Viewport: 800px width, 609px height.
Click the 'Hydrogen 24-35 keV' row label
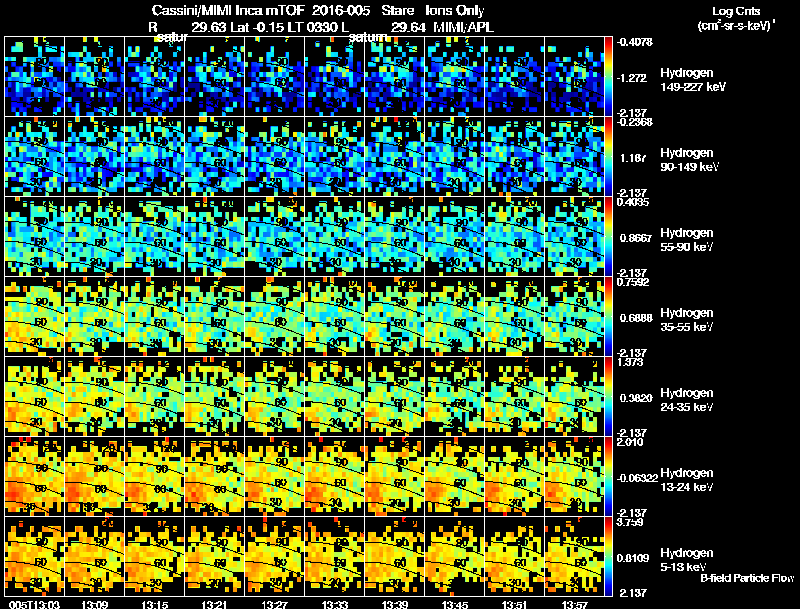pyautogui.click(x=687, y=400)
